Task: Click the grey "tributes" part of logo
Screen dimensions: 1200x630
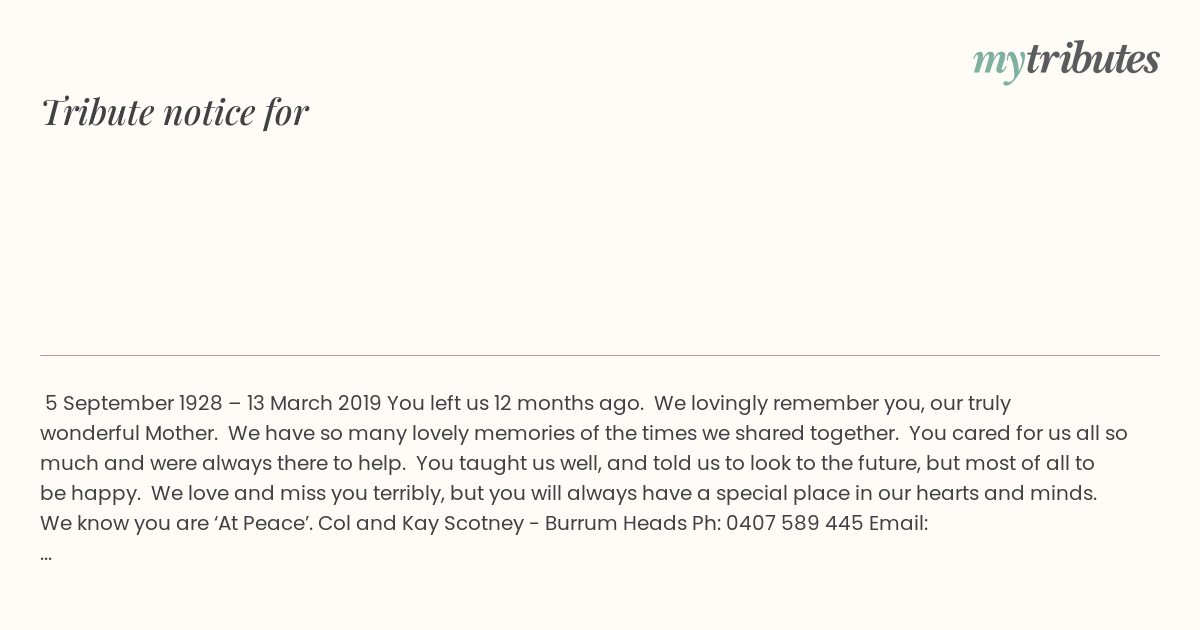Action: 1093,59
